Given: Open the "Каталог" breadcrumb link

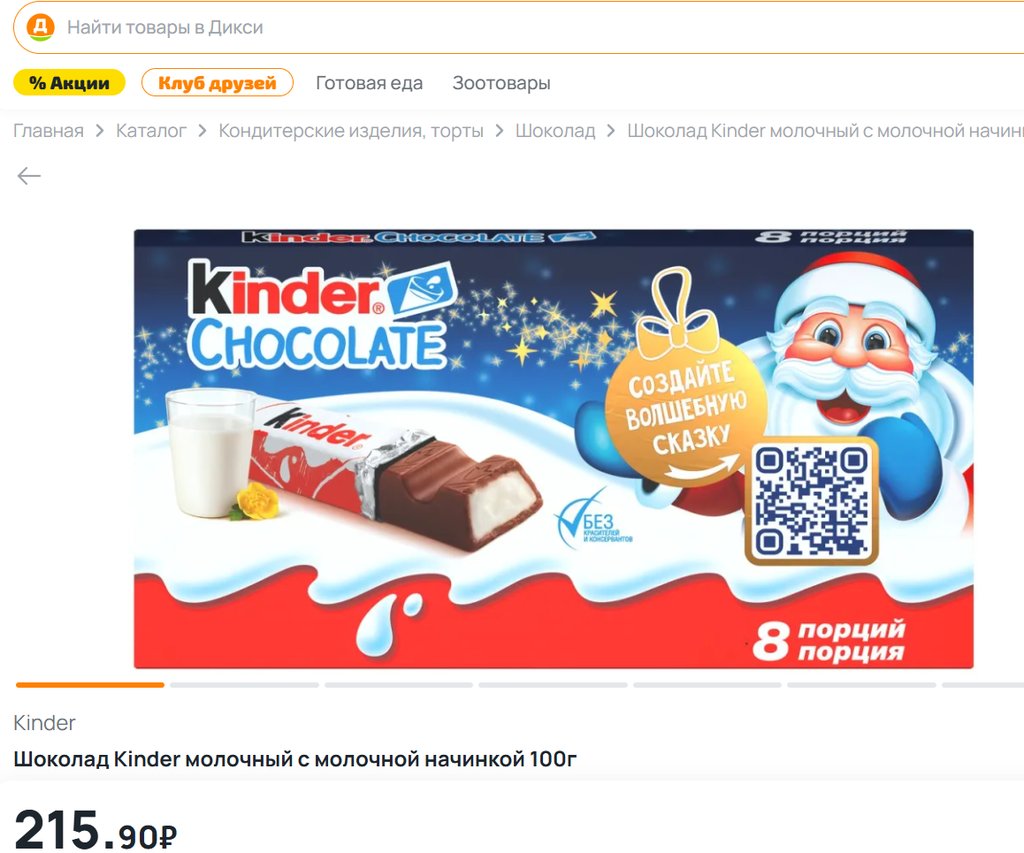Looking at the screenshot, I should (x=151, y=131).
